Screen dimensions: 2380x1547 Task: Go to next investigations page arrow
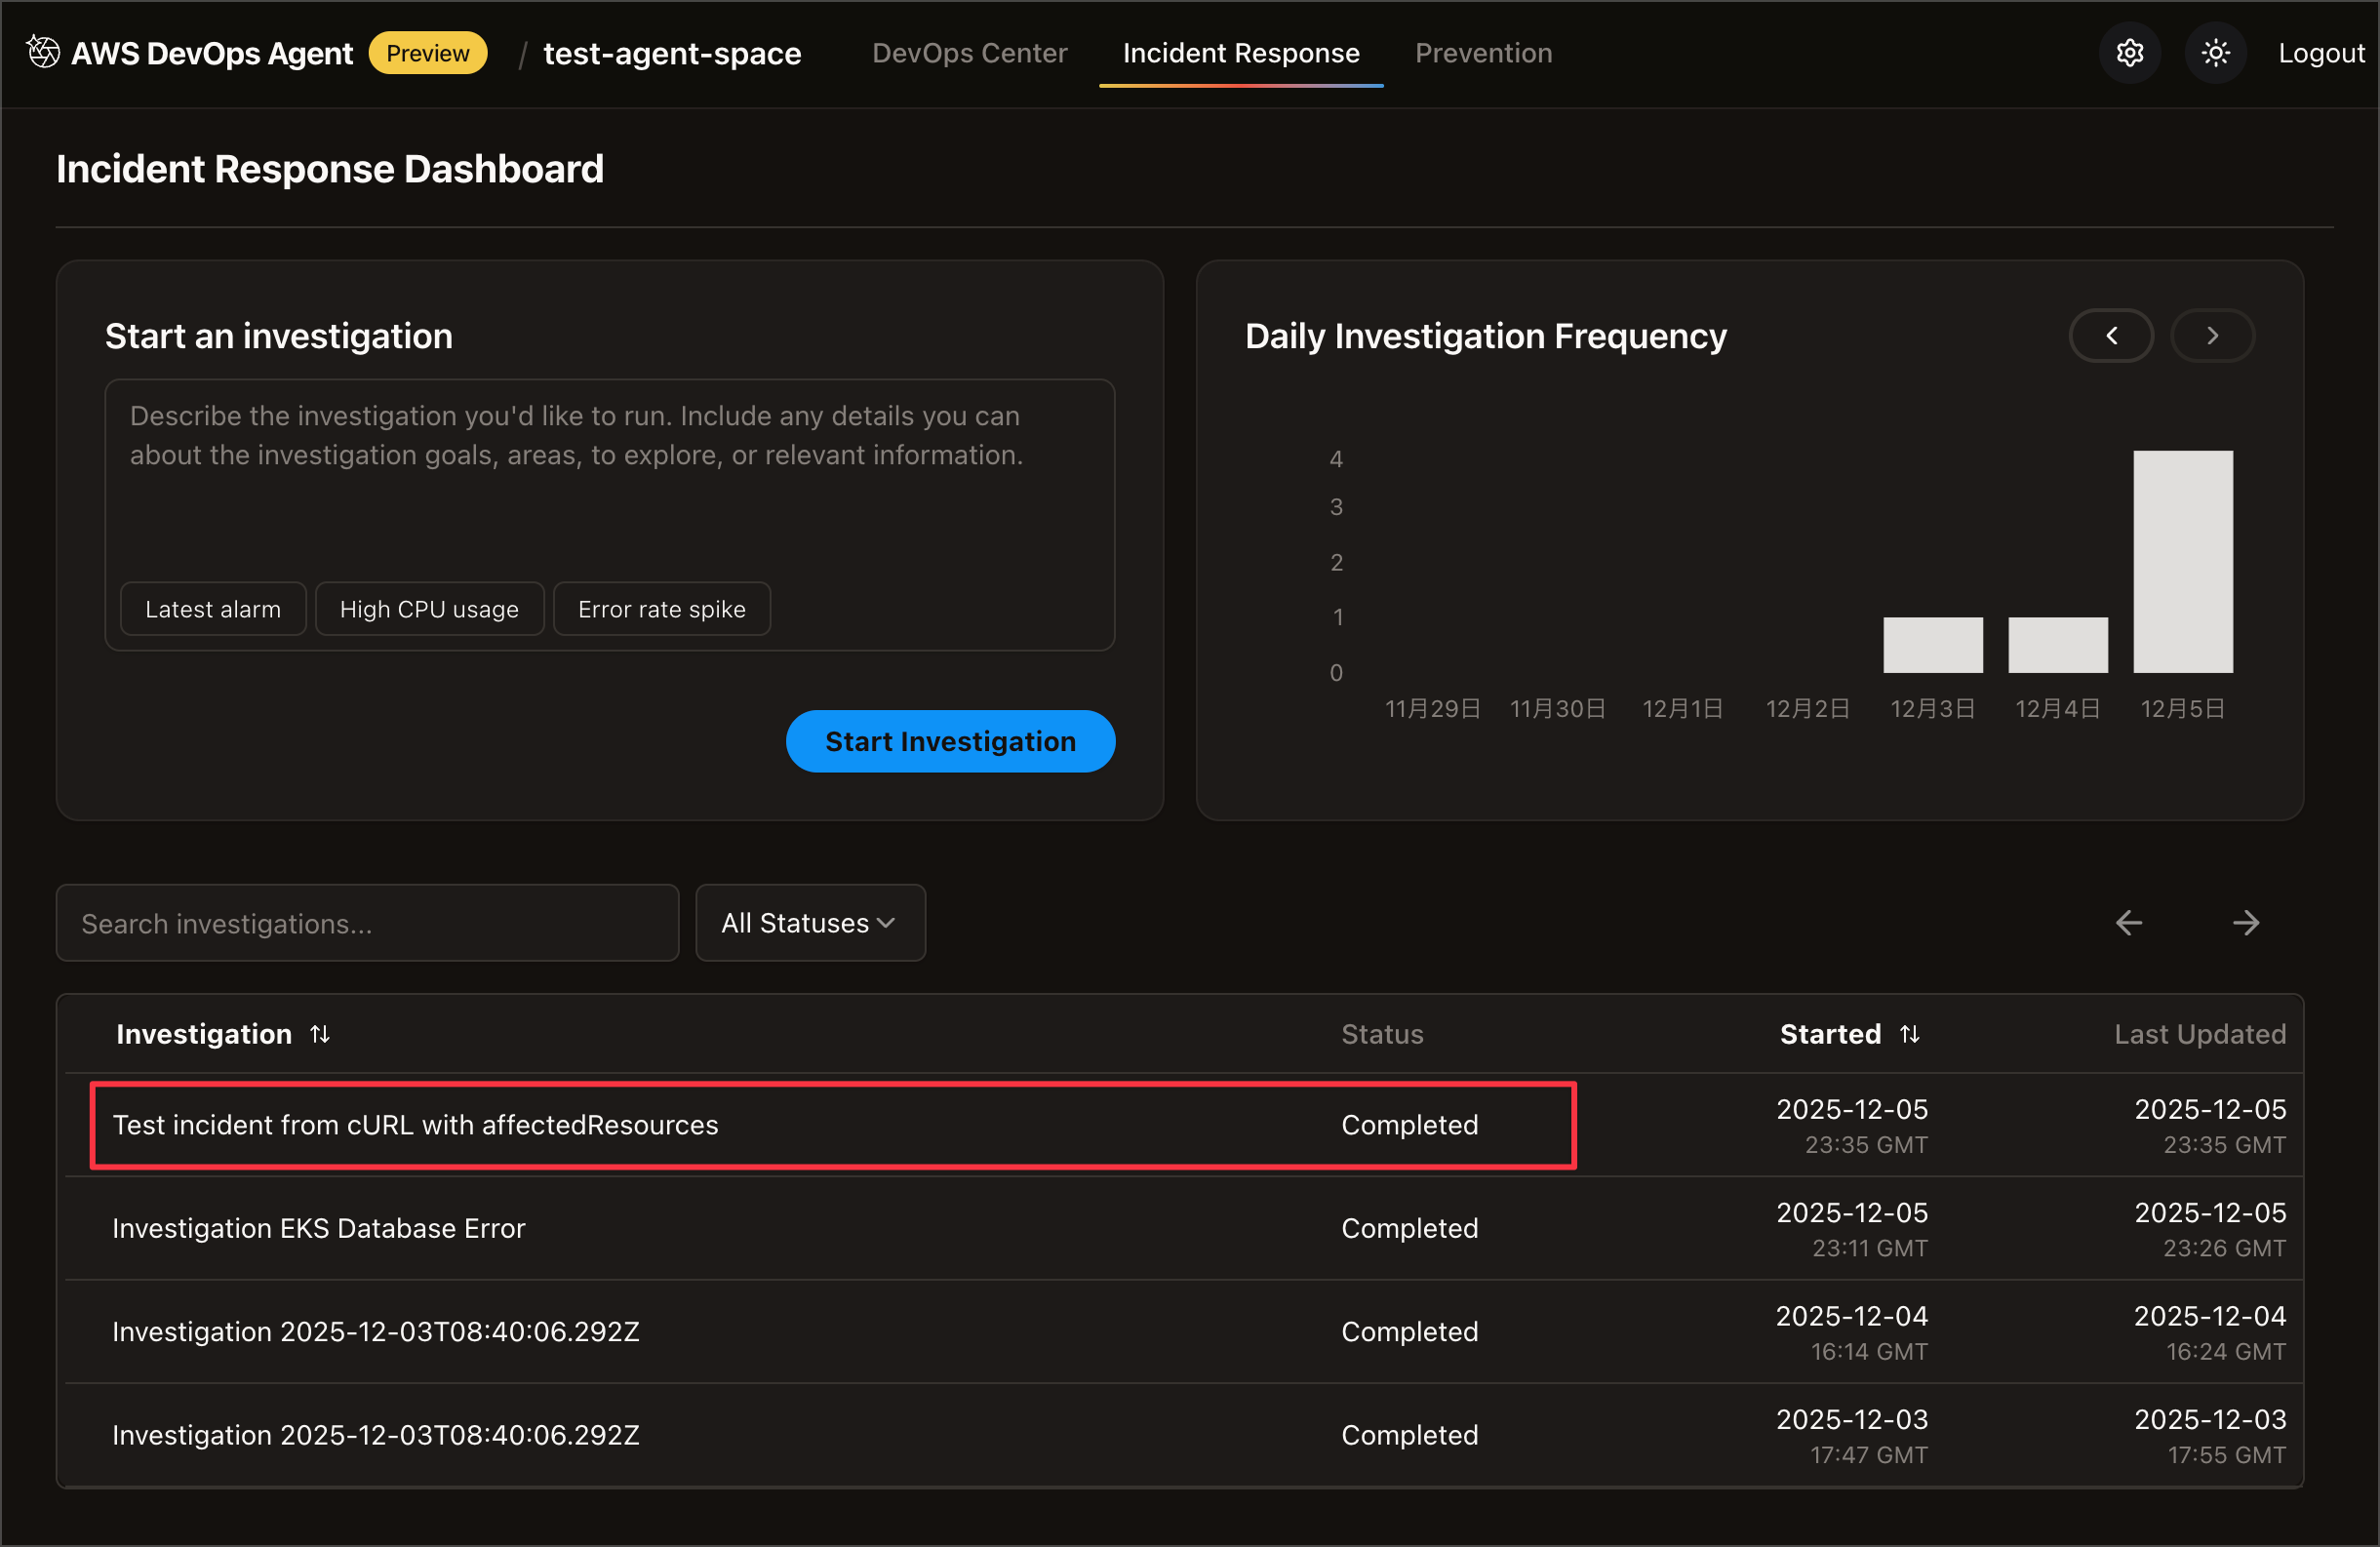2246,922
